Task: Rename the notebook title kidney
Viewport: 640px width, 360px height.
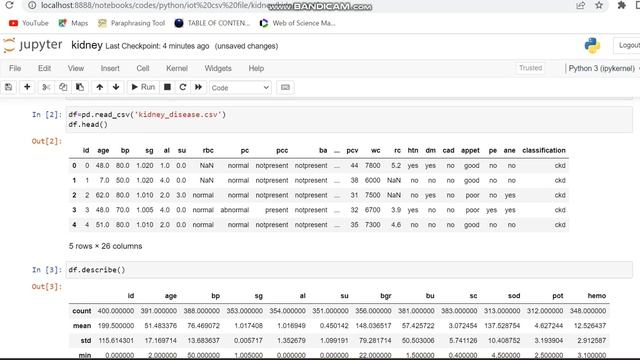Action: 87,45
